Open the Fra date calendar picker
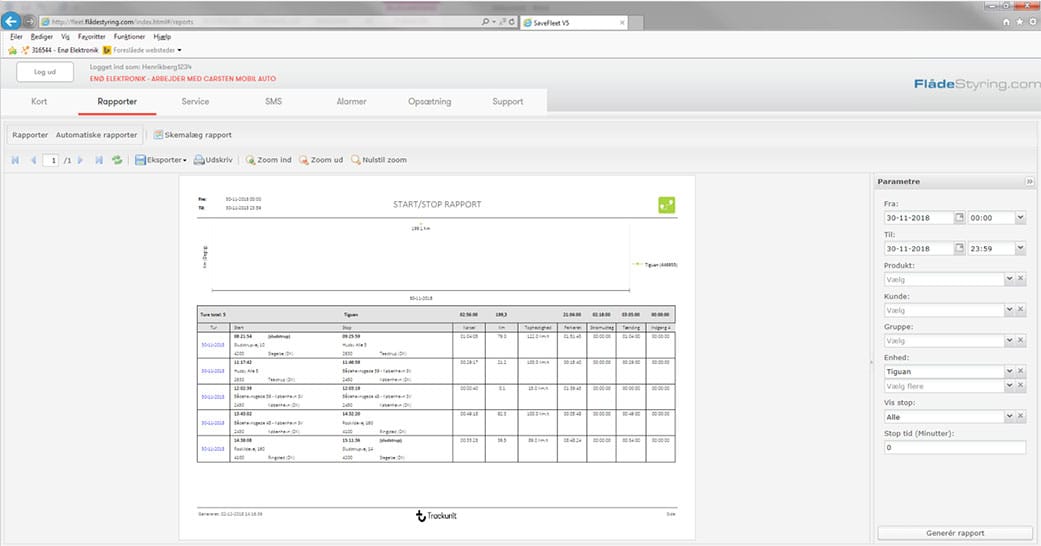This screenshot has width=1041, height=546. 960,218
